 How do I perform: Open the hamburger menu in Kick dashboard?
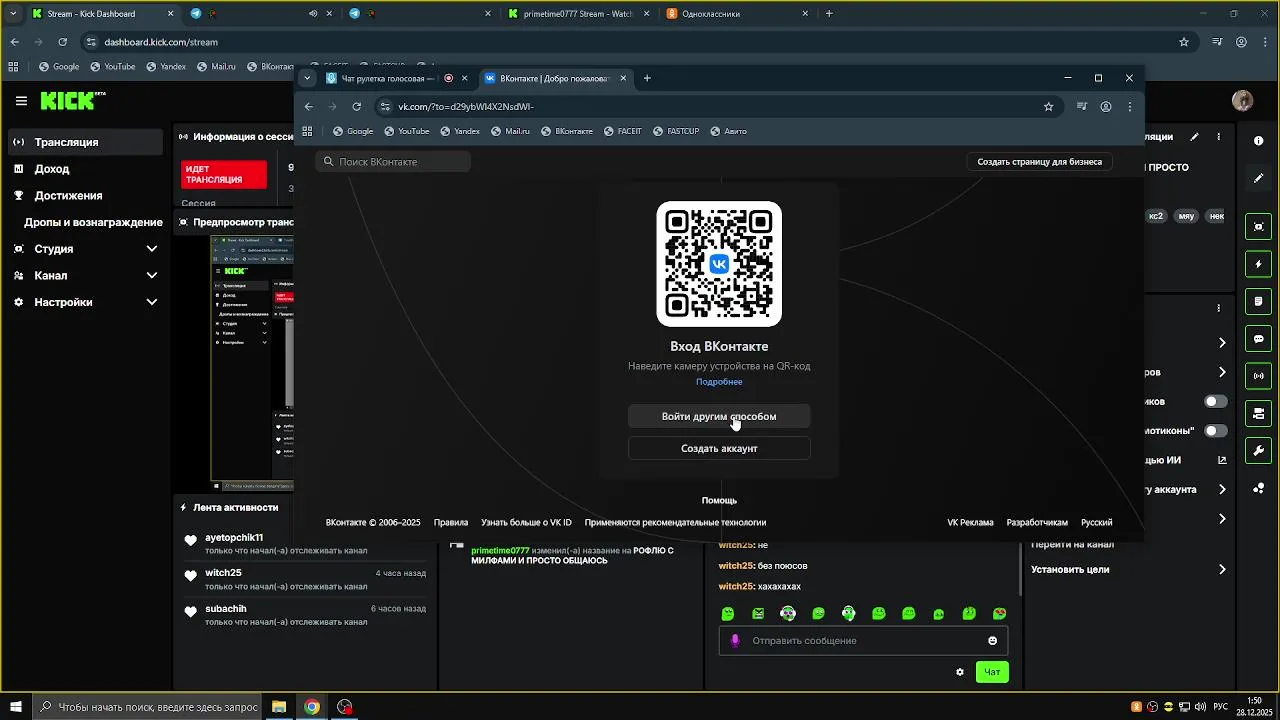point(21,101)
